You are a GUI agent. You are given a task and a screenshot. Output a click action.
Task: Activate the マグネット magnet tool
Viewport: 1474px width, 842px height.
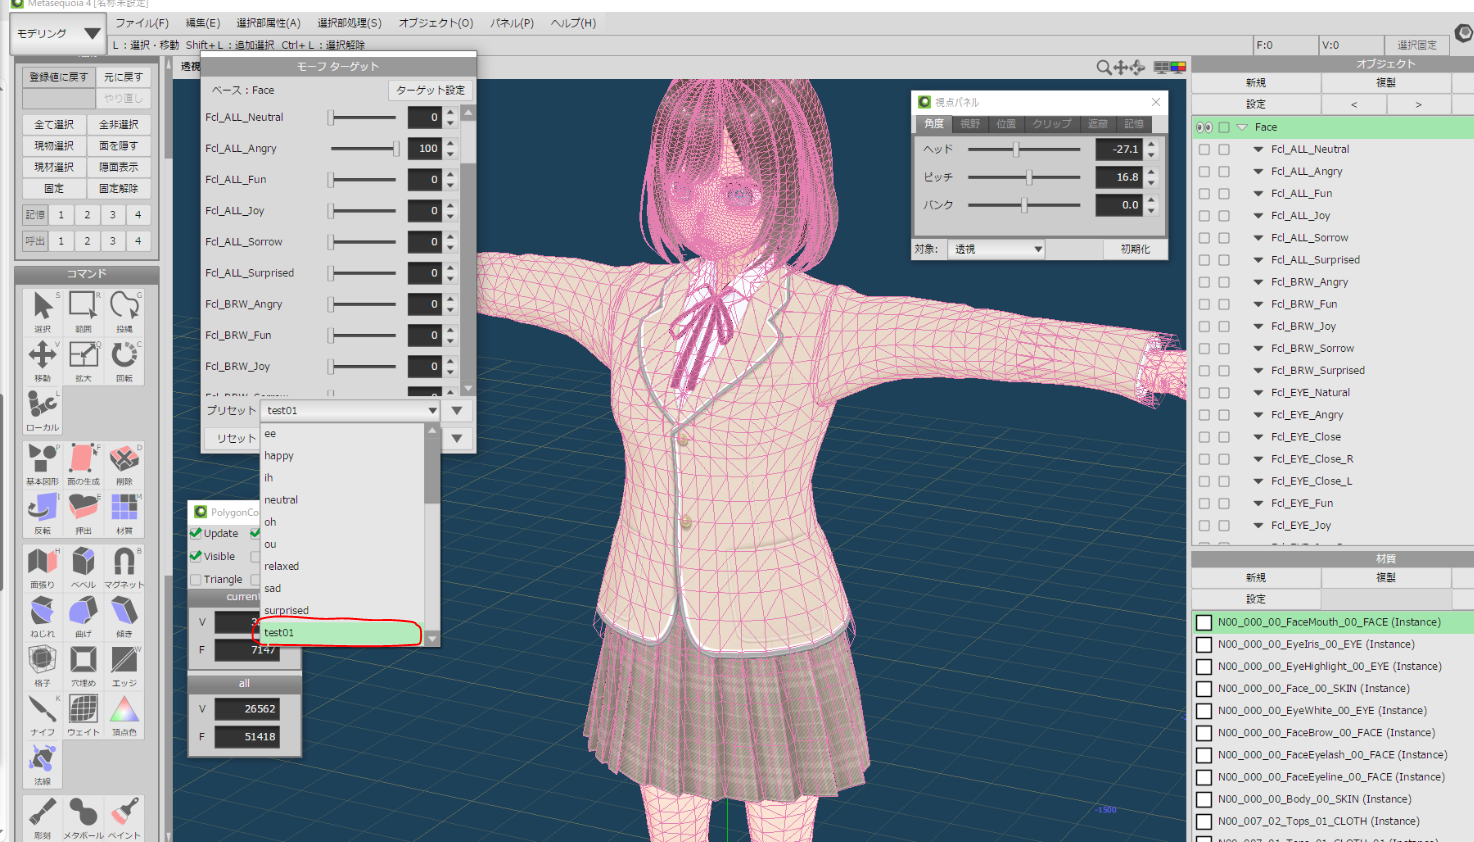click(x=124, y=567)
